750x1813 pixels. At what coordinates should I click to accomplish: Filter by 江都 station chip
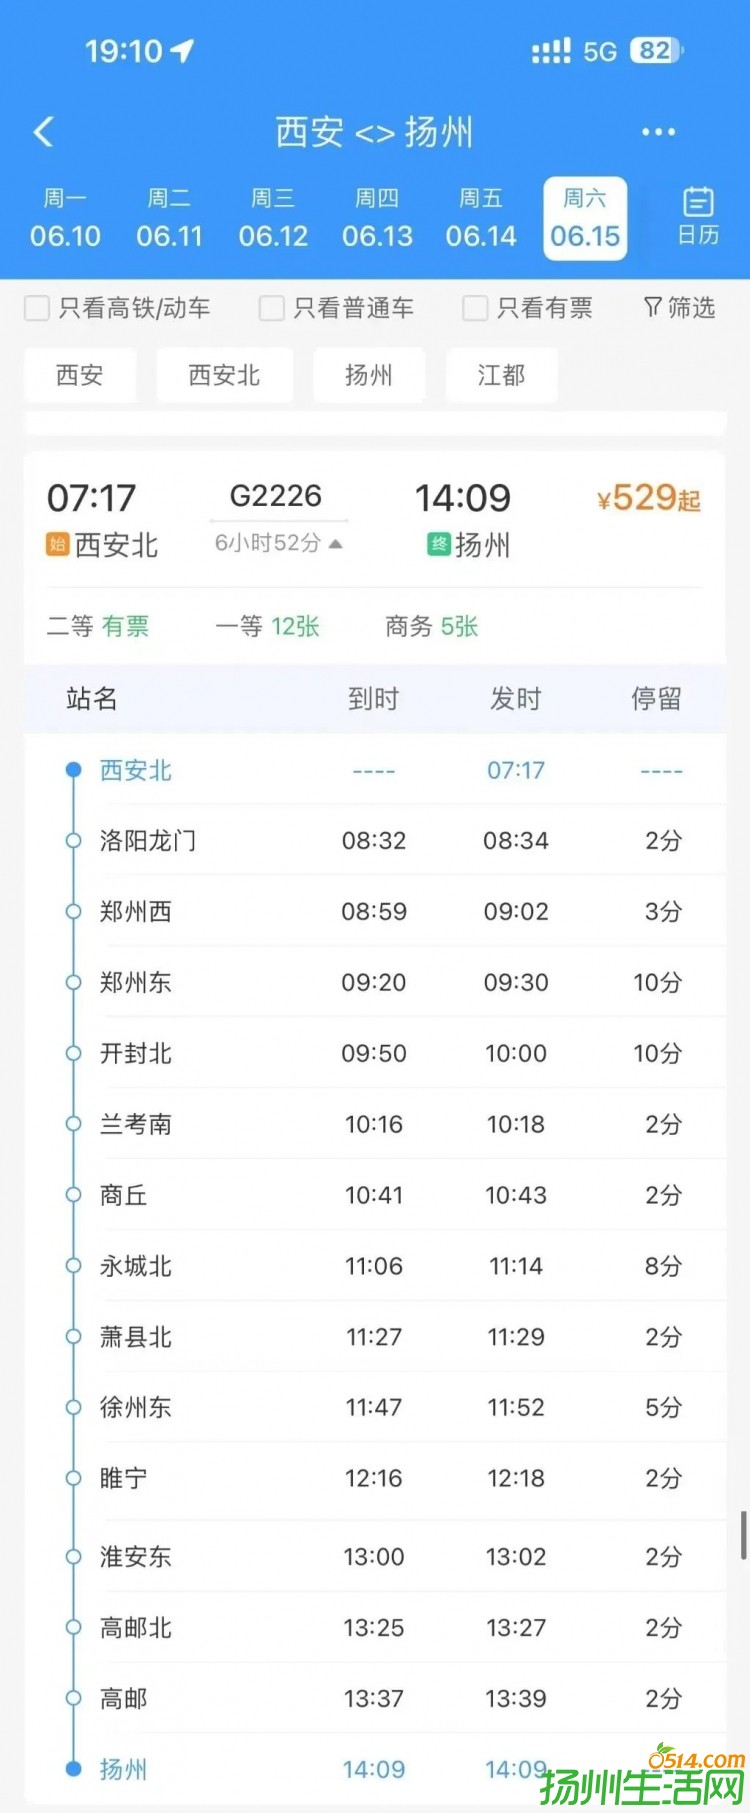[x=501, y=375]
